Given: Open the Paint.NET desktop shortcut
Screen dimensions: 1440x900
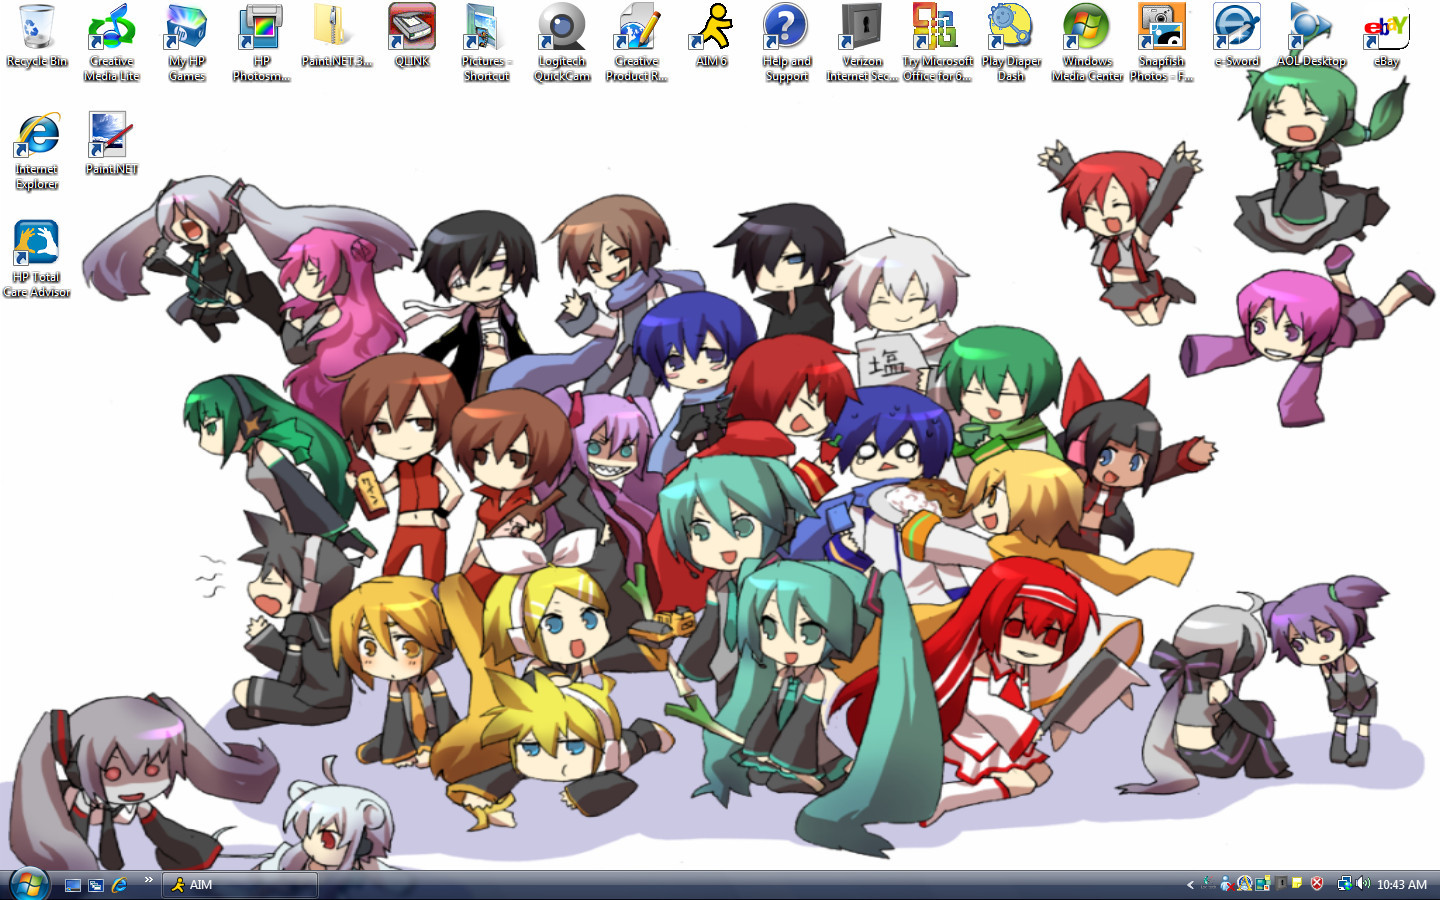Looking at the screenshot, I should point(111,144).
